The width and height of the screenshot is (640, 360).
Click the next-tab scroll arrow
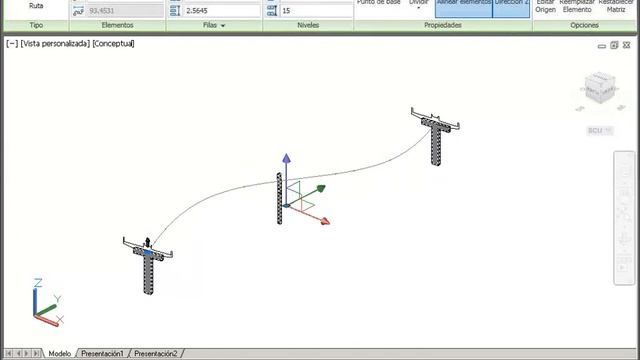pyautogui.click(x=27, y=353)
